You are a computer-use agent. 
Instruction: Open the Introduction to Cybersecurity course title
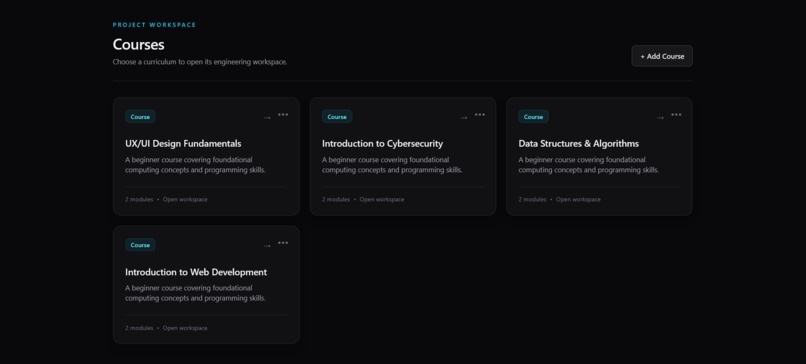click(382, 143)
